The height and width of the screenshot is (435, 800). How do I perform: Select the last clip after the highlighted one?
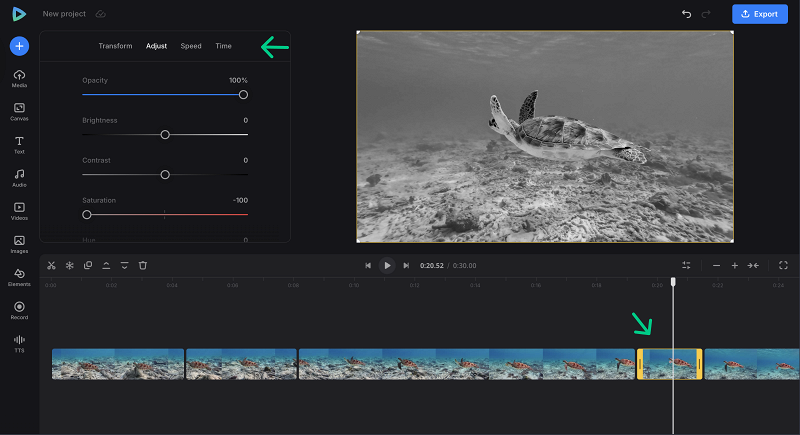click(752, 364)
